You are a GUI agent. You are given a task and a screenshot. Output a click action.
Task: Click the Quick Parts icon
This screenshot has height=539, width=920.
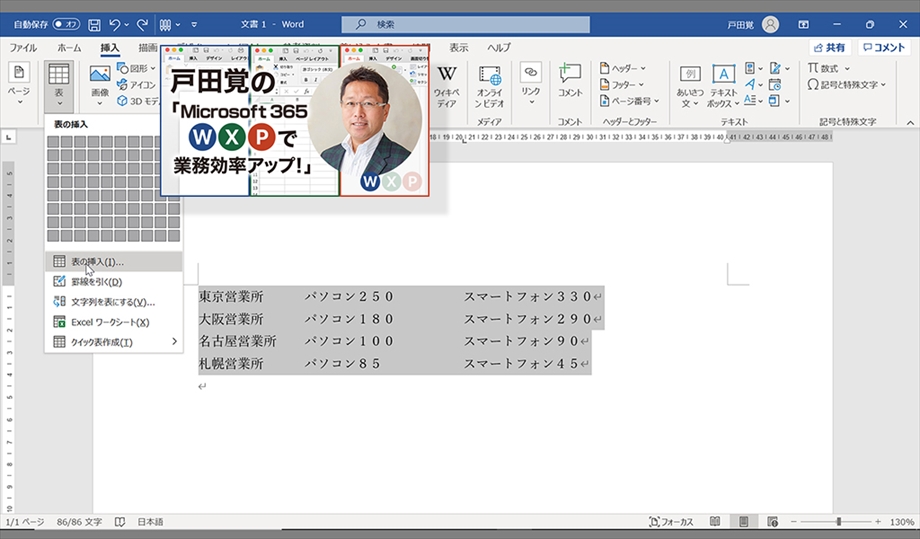pos(751,69)
